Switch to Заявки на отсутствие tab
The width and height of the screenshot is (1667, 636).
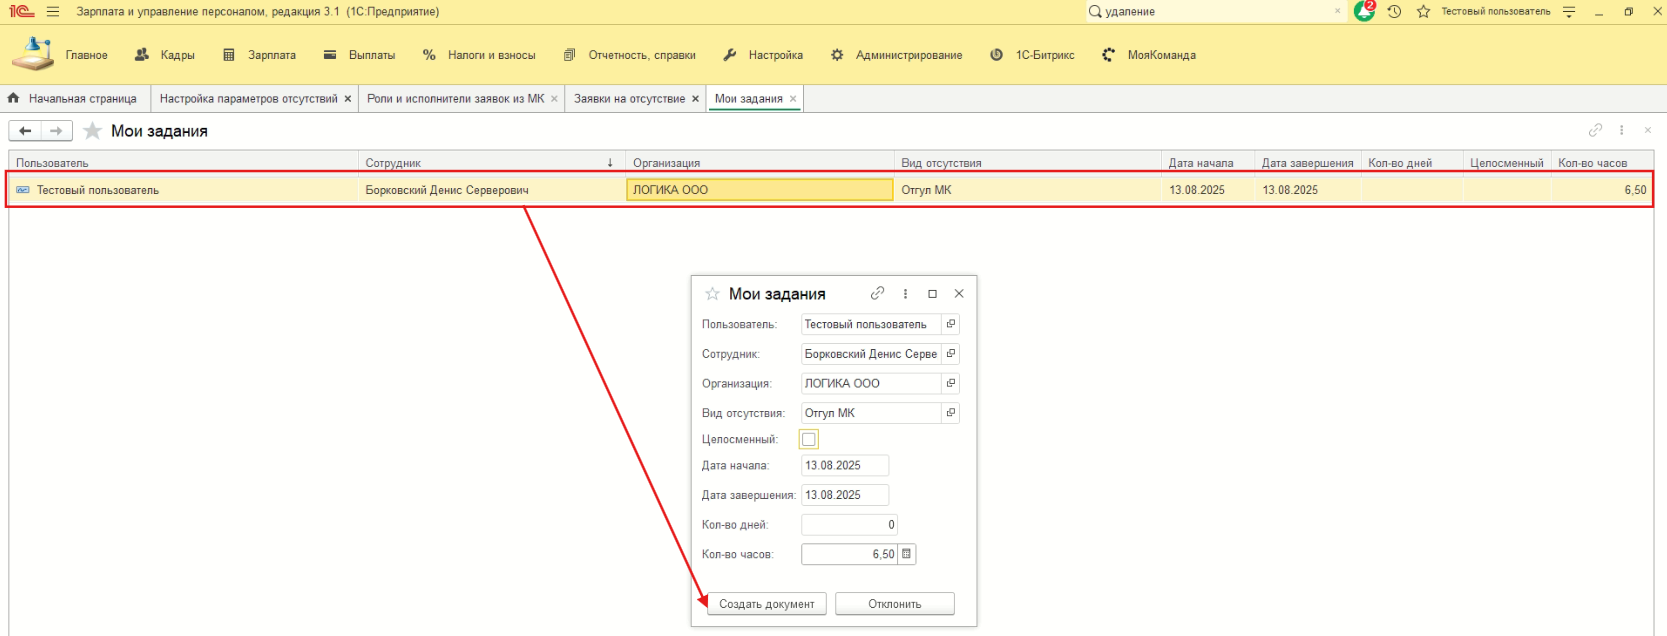(x=629, y=99)
